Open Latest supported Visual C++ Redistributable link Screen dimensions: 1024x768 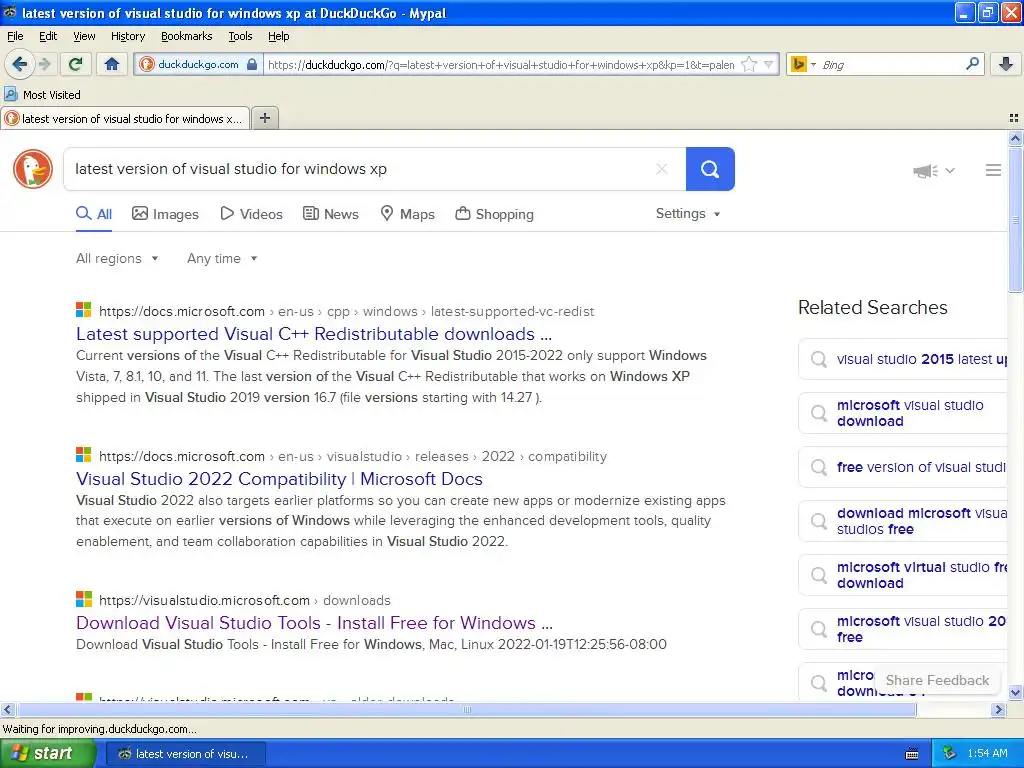tap(314, 334)
